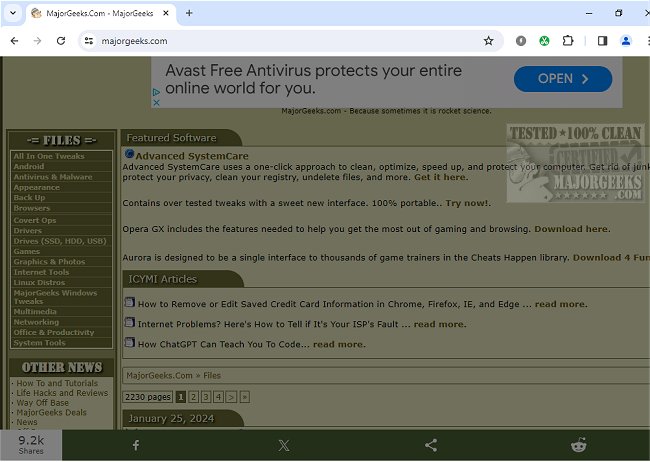This screenshot has height=462, width=650.
Task: Open the Appearance category
Action: click(x=36, y=187)
